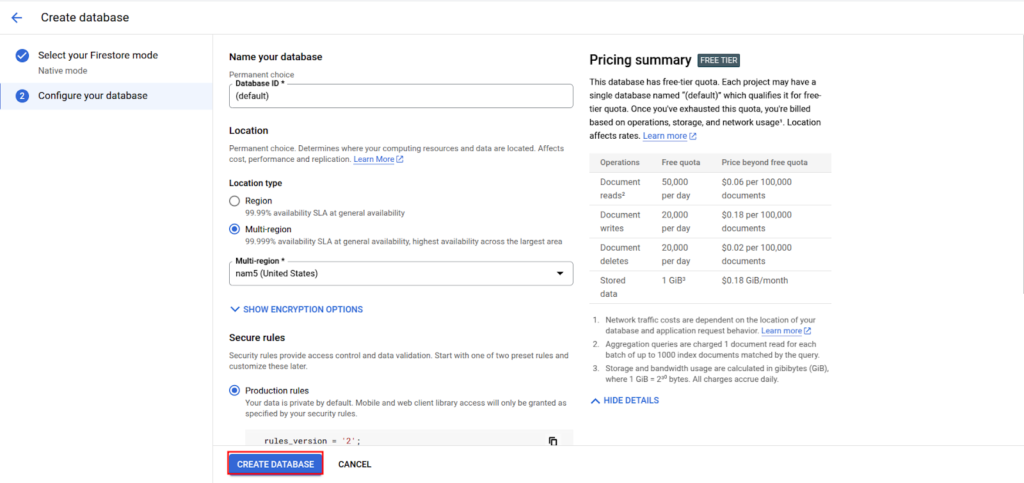The image size is (1024, 483).
Task: Expand Show Encryption Options
Action: click(296, 309)
